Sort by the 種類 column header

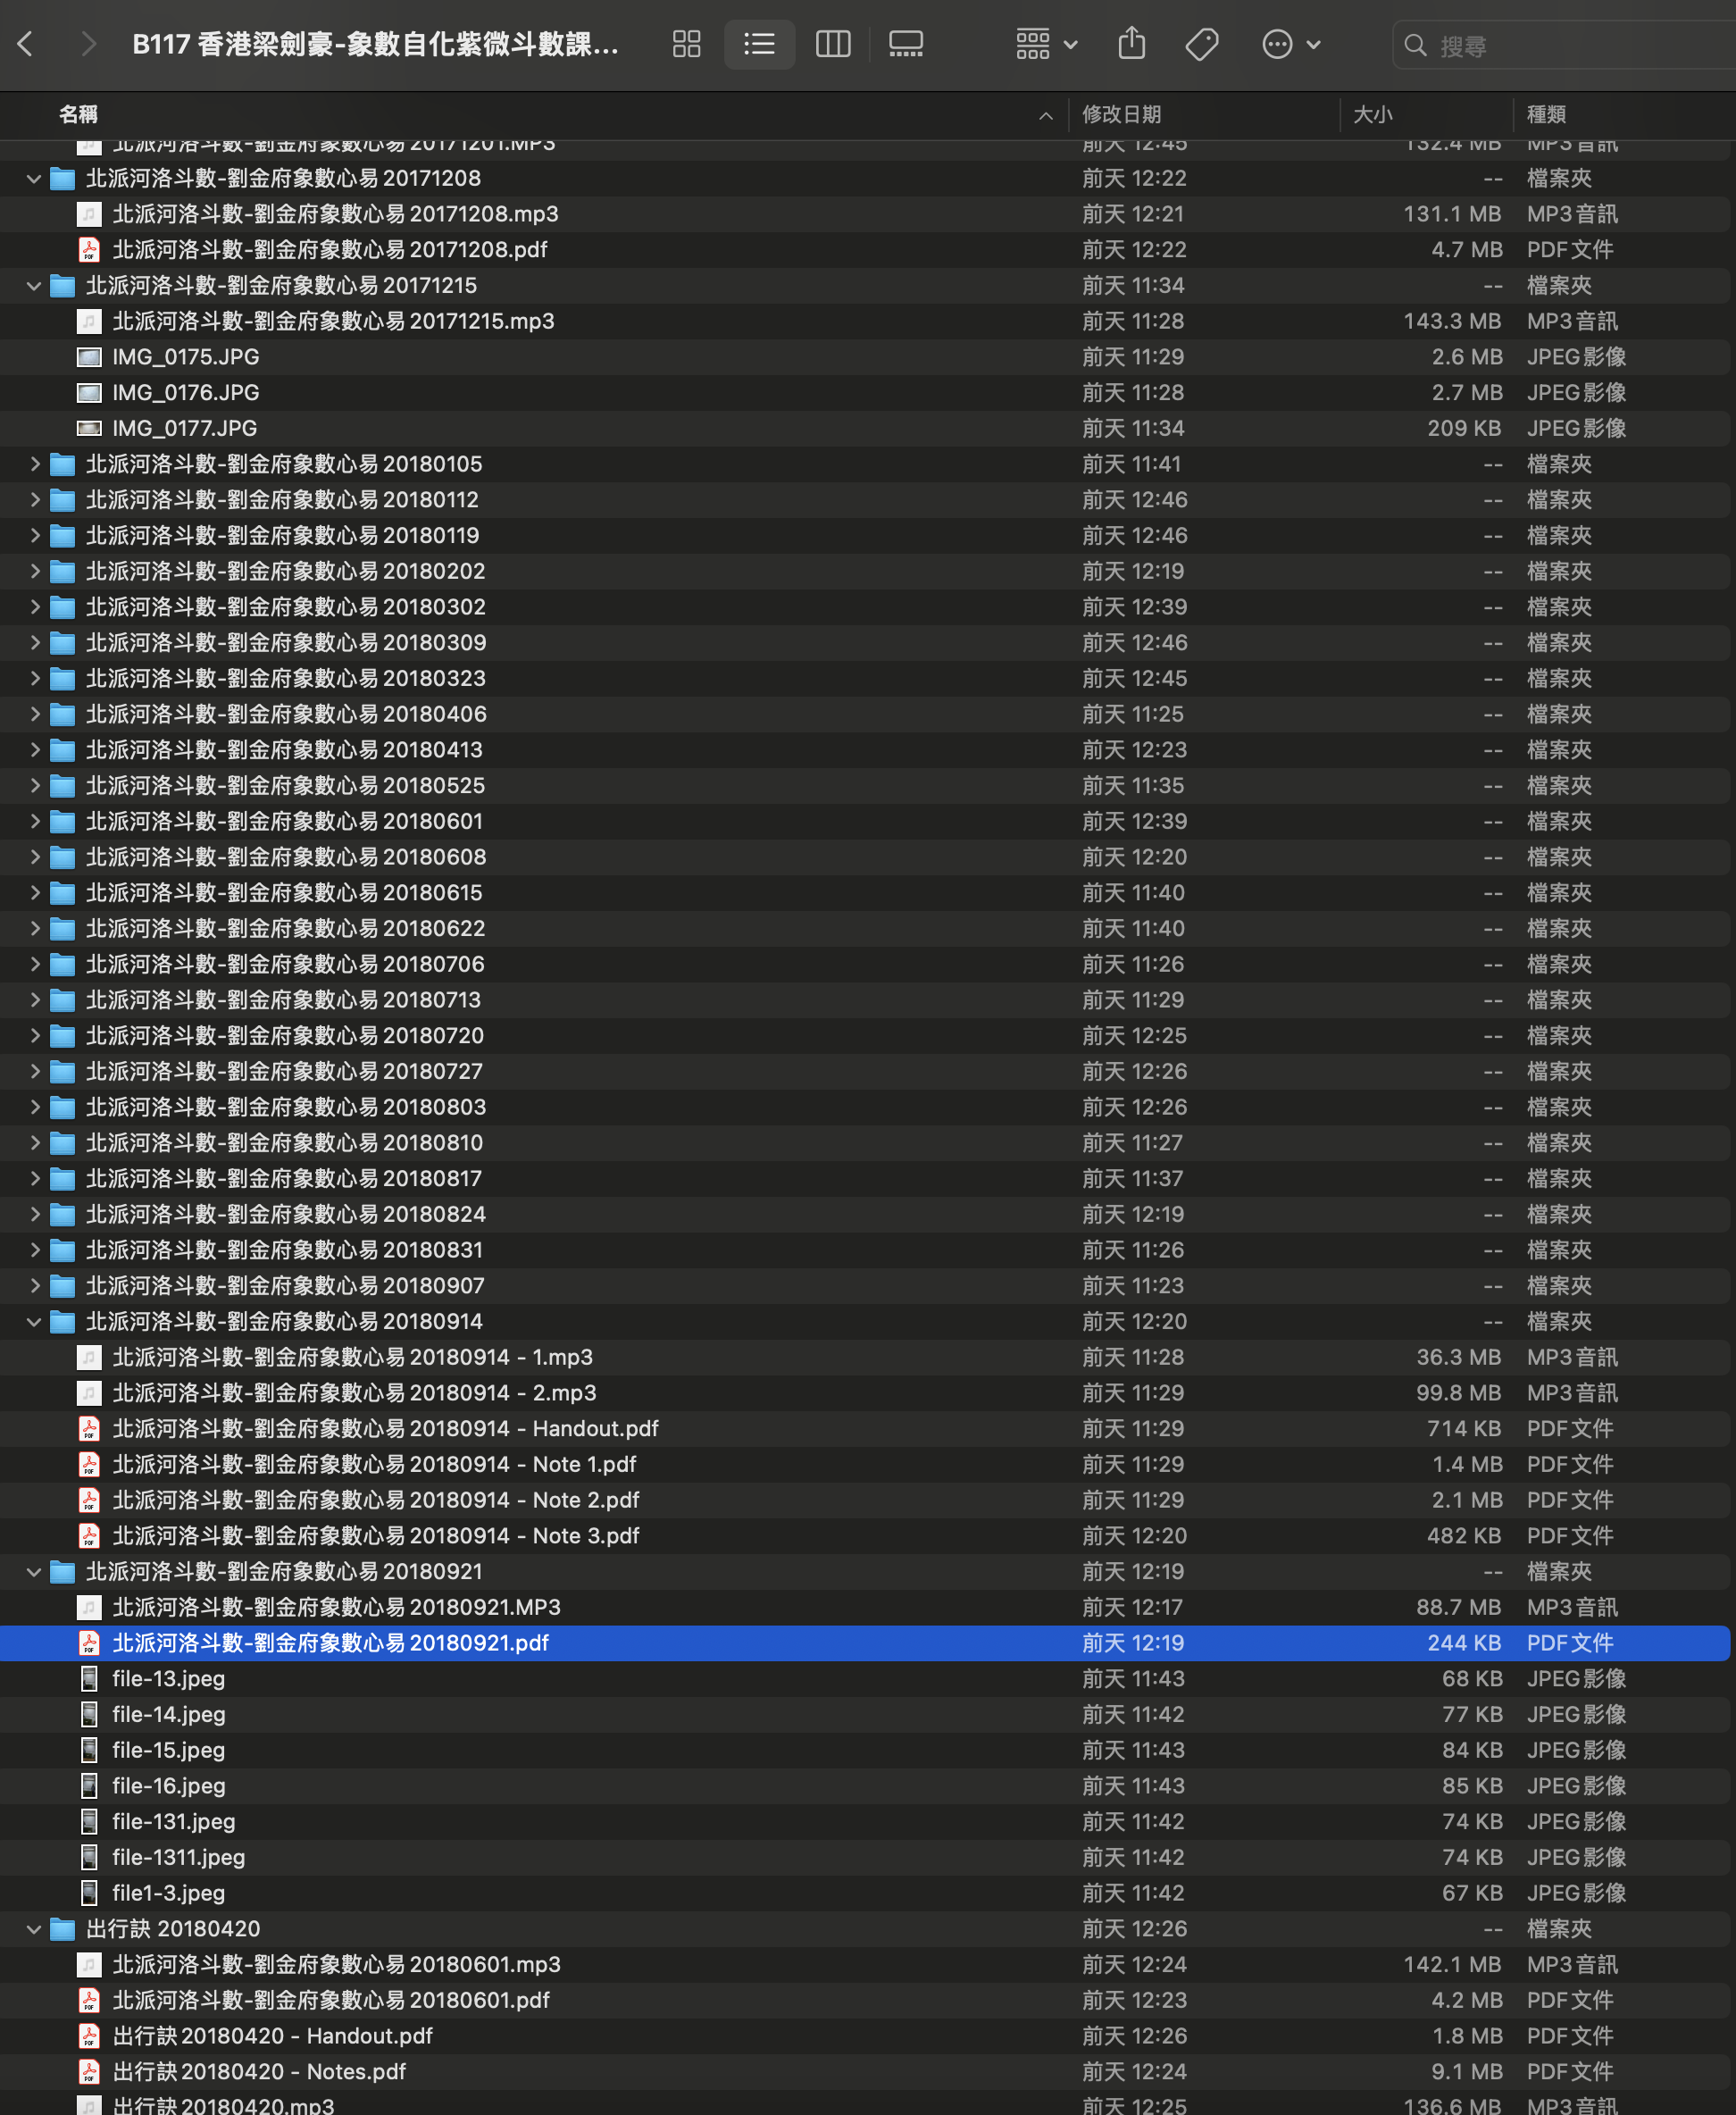point(1545,115)
